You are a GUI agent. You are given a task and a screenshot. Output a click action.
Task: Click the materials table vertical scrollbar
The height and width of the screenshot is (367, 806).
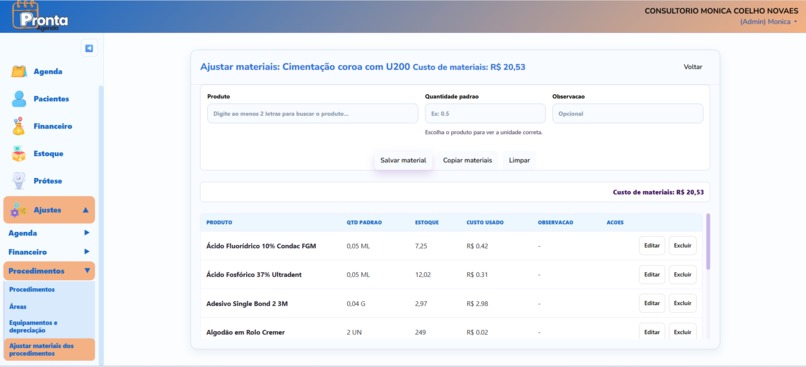pos(708,242)
